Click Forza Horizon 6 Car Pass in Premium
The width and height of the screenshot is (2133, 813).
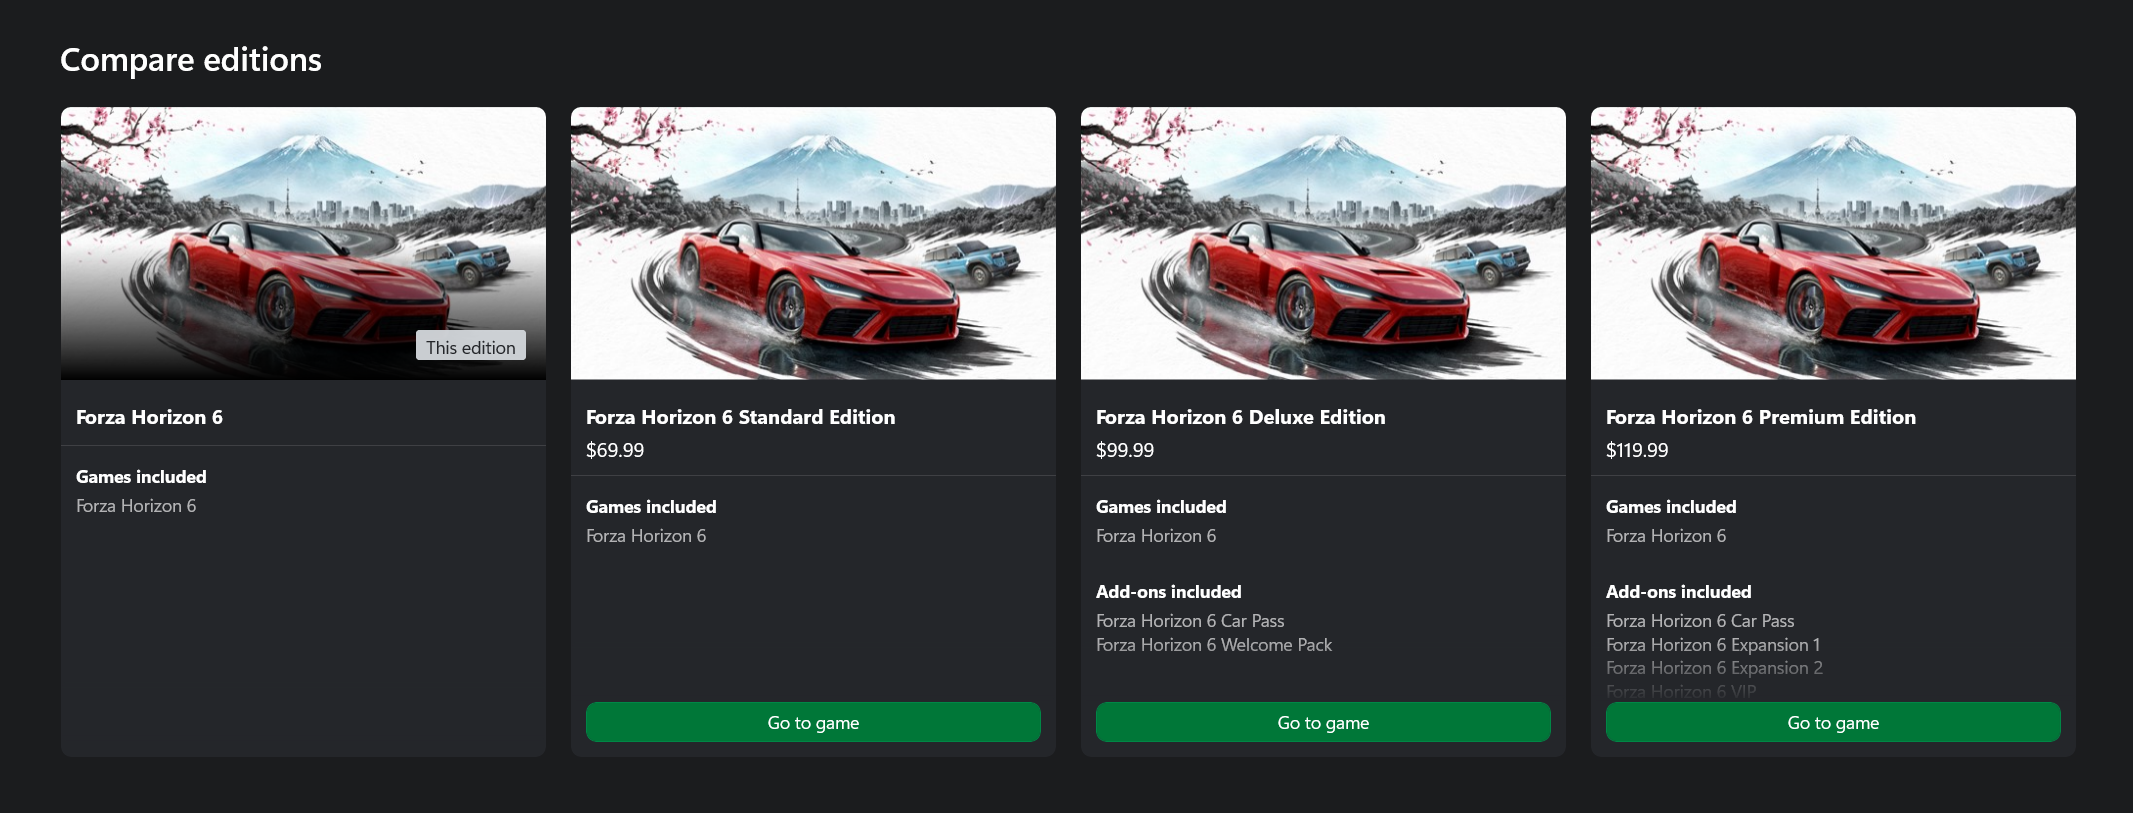coord(1700,621)
